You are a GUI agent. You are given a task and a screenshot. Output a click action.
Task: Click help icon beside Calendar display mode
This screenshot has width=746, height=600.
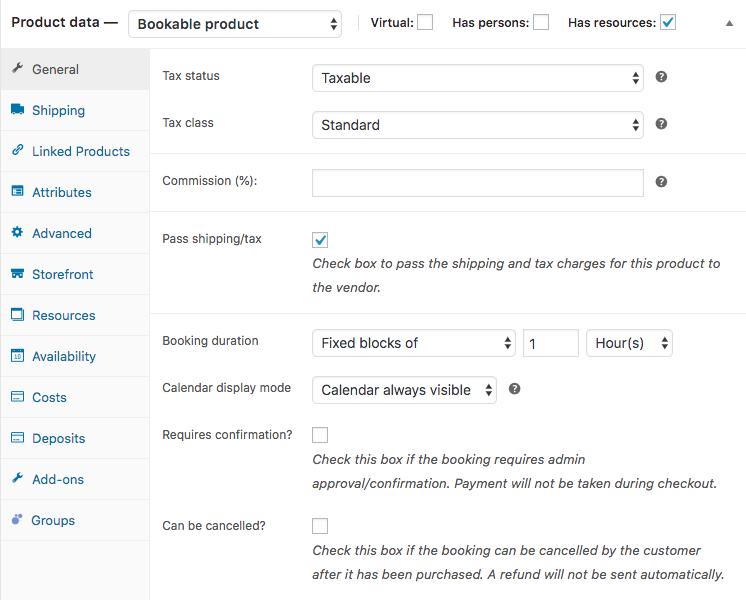[x=514, y=389]
